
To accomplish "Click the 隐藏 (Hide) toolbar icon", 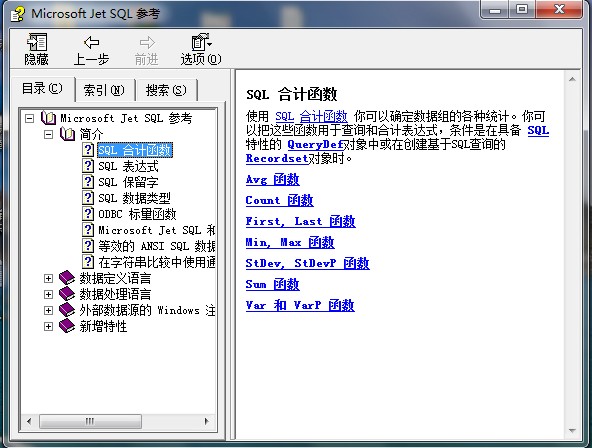I will (x=37, y=42).
